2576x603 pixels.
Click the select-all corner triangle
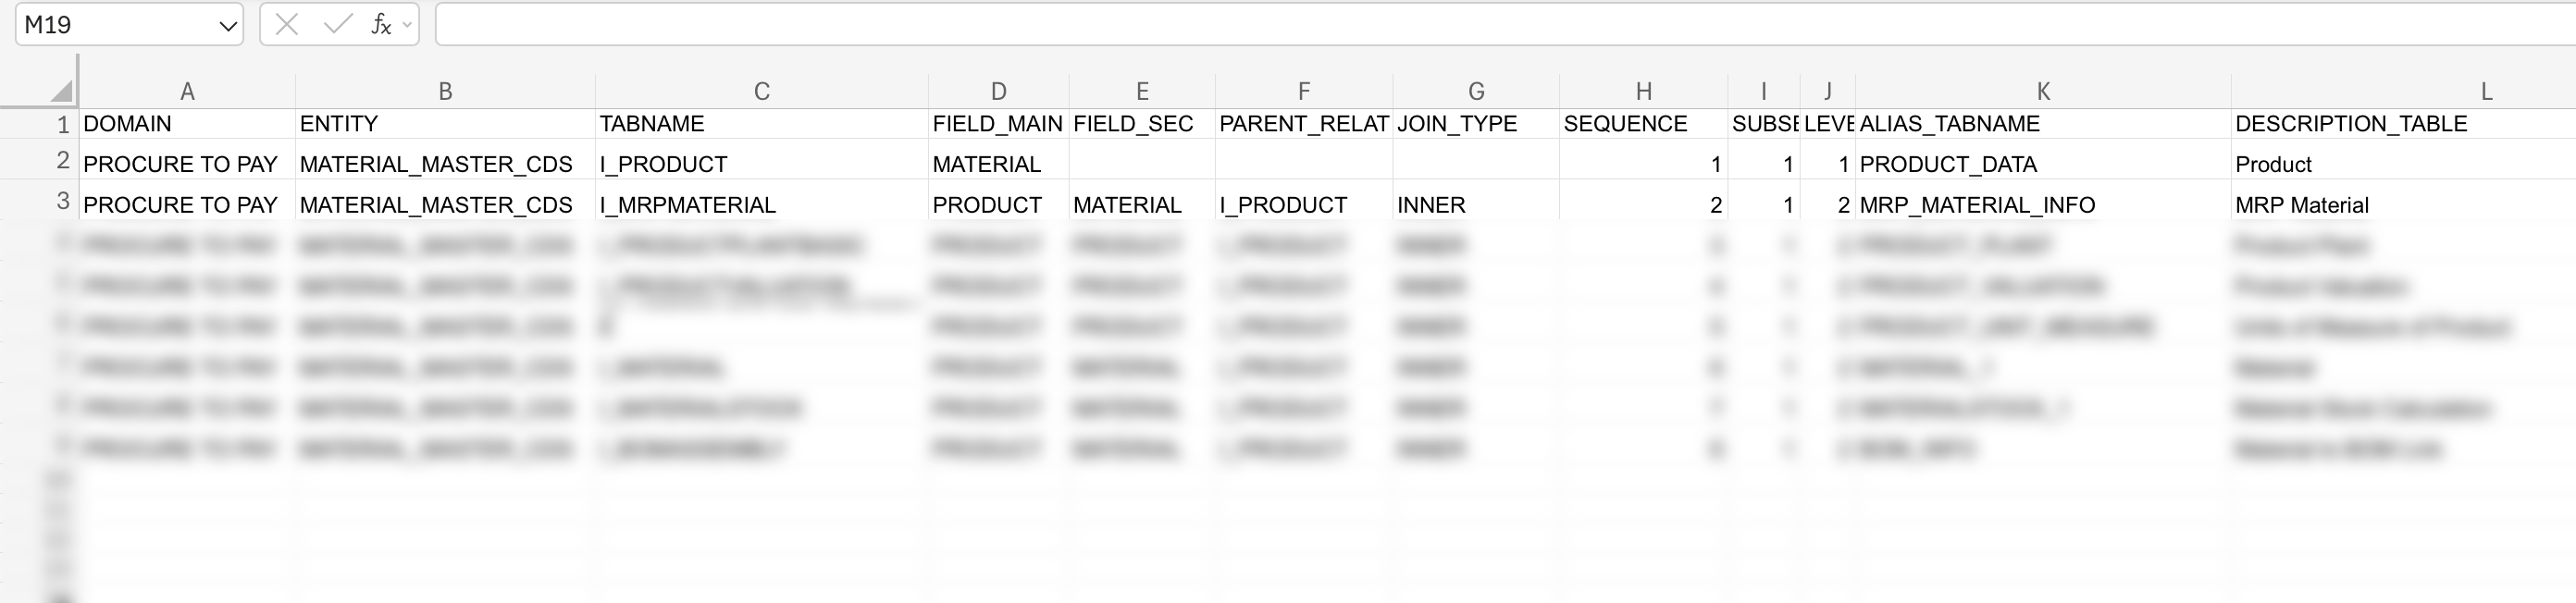tap(61, 92)
